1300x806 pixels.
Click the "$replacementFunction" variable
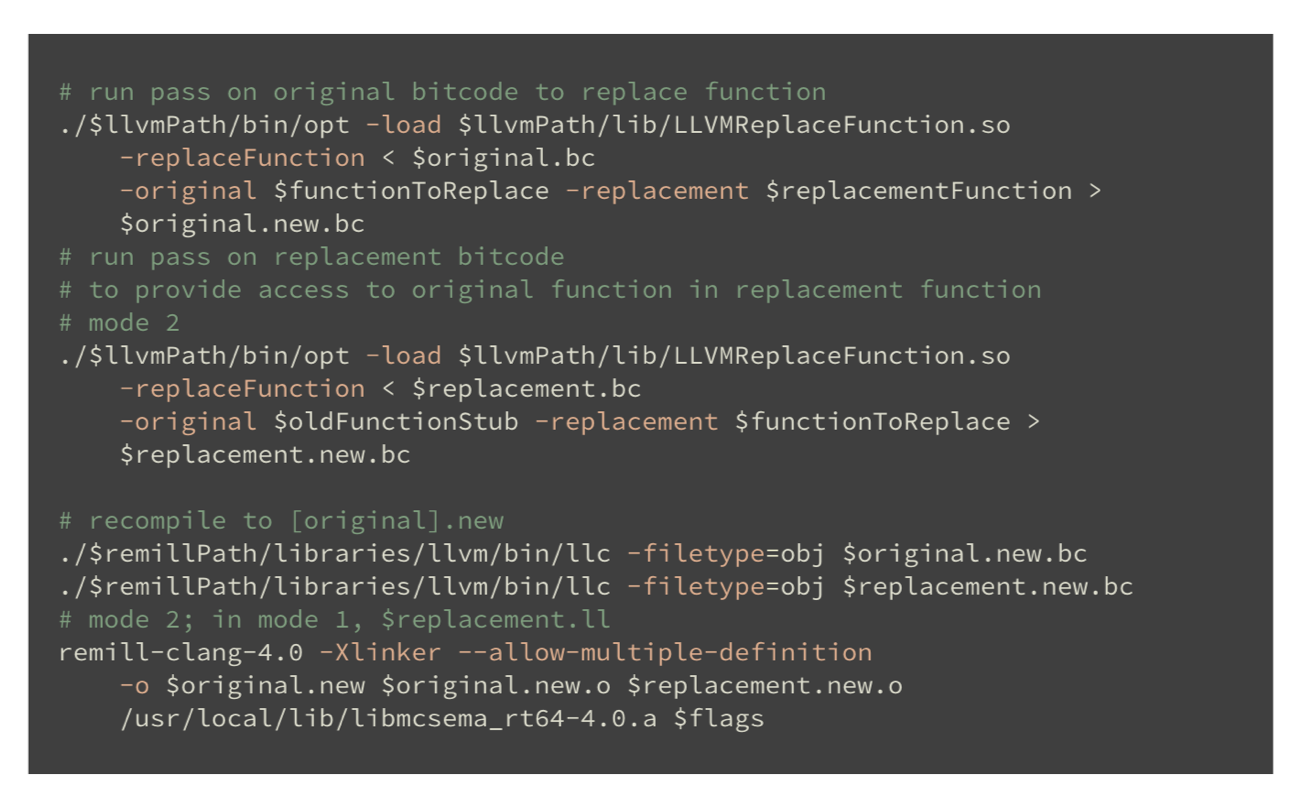pyautogui.click(x=918, y=191)
